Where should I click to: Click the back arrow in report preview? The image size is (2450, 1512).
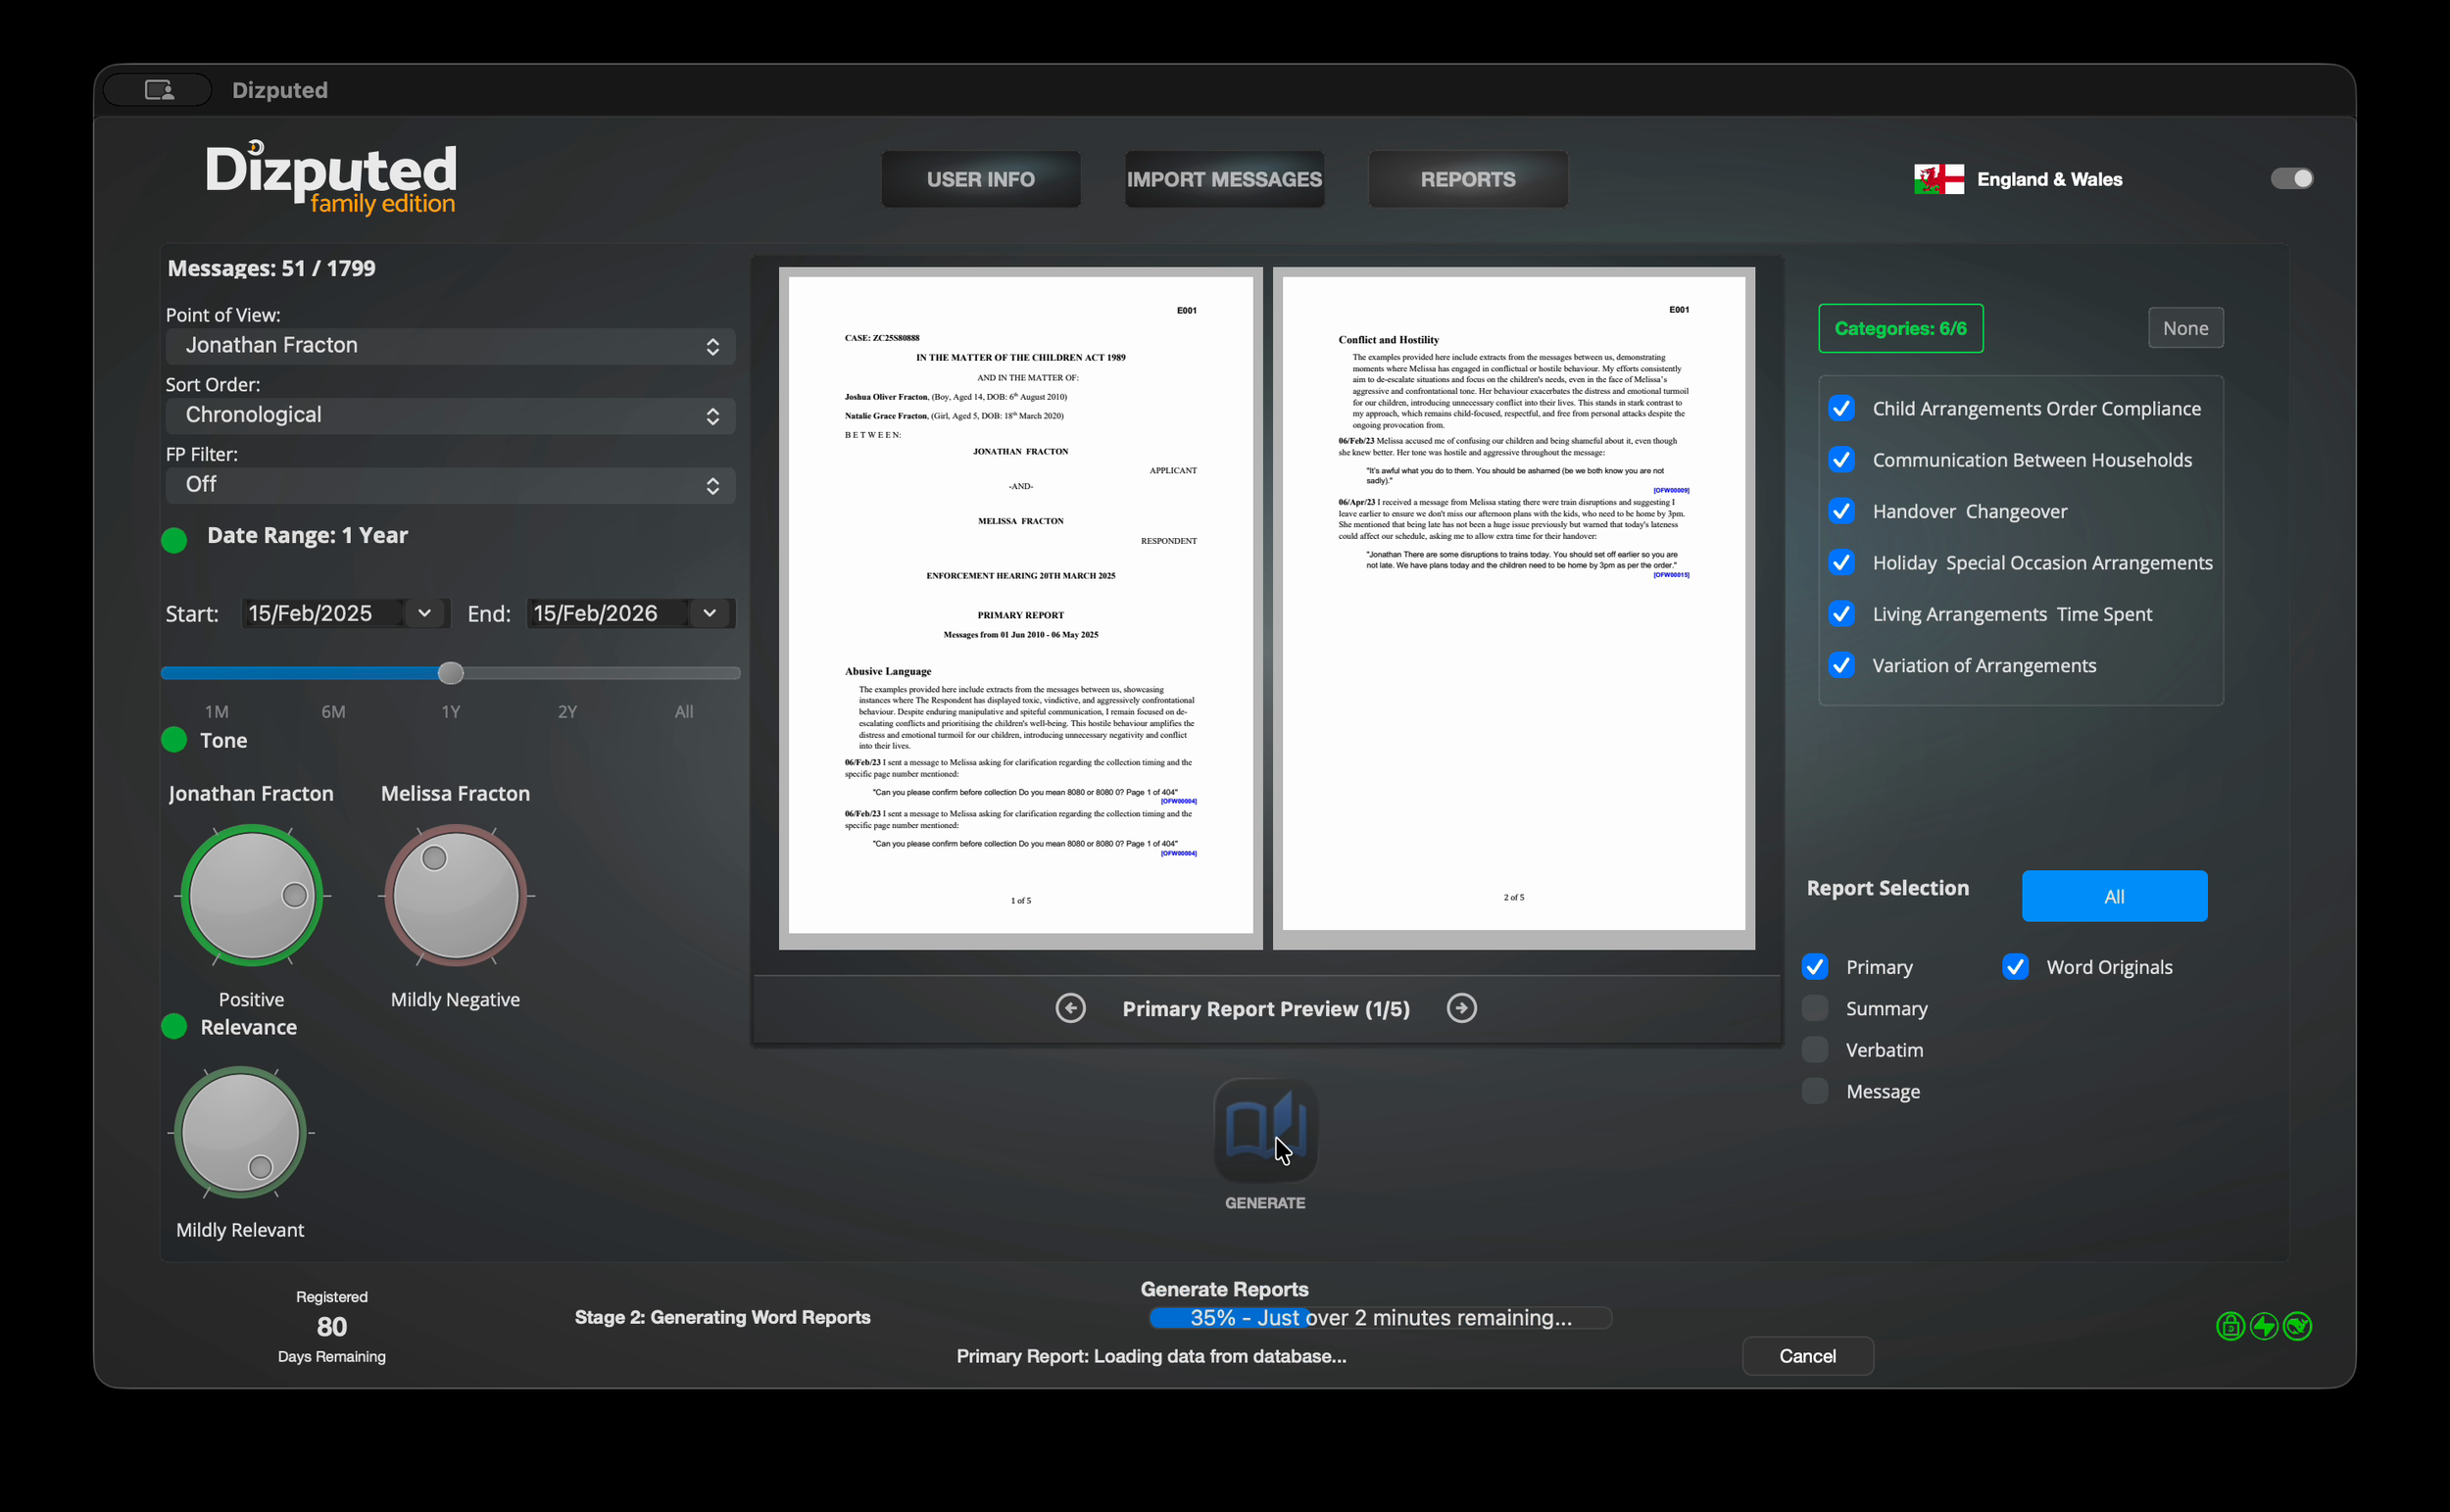pyautogui.click(x=1071, y=1008)
